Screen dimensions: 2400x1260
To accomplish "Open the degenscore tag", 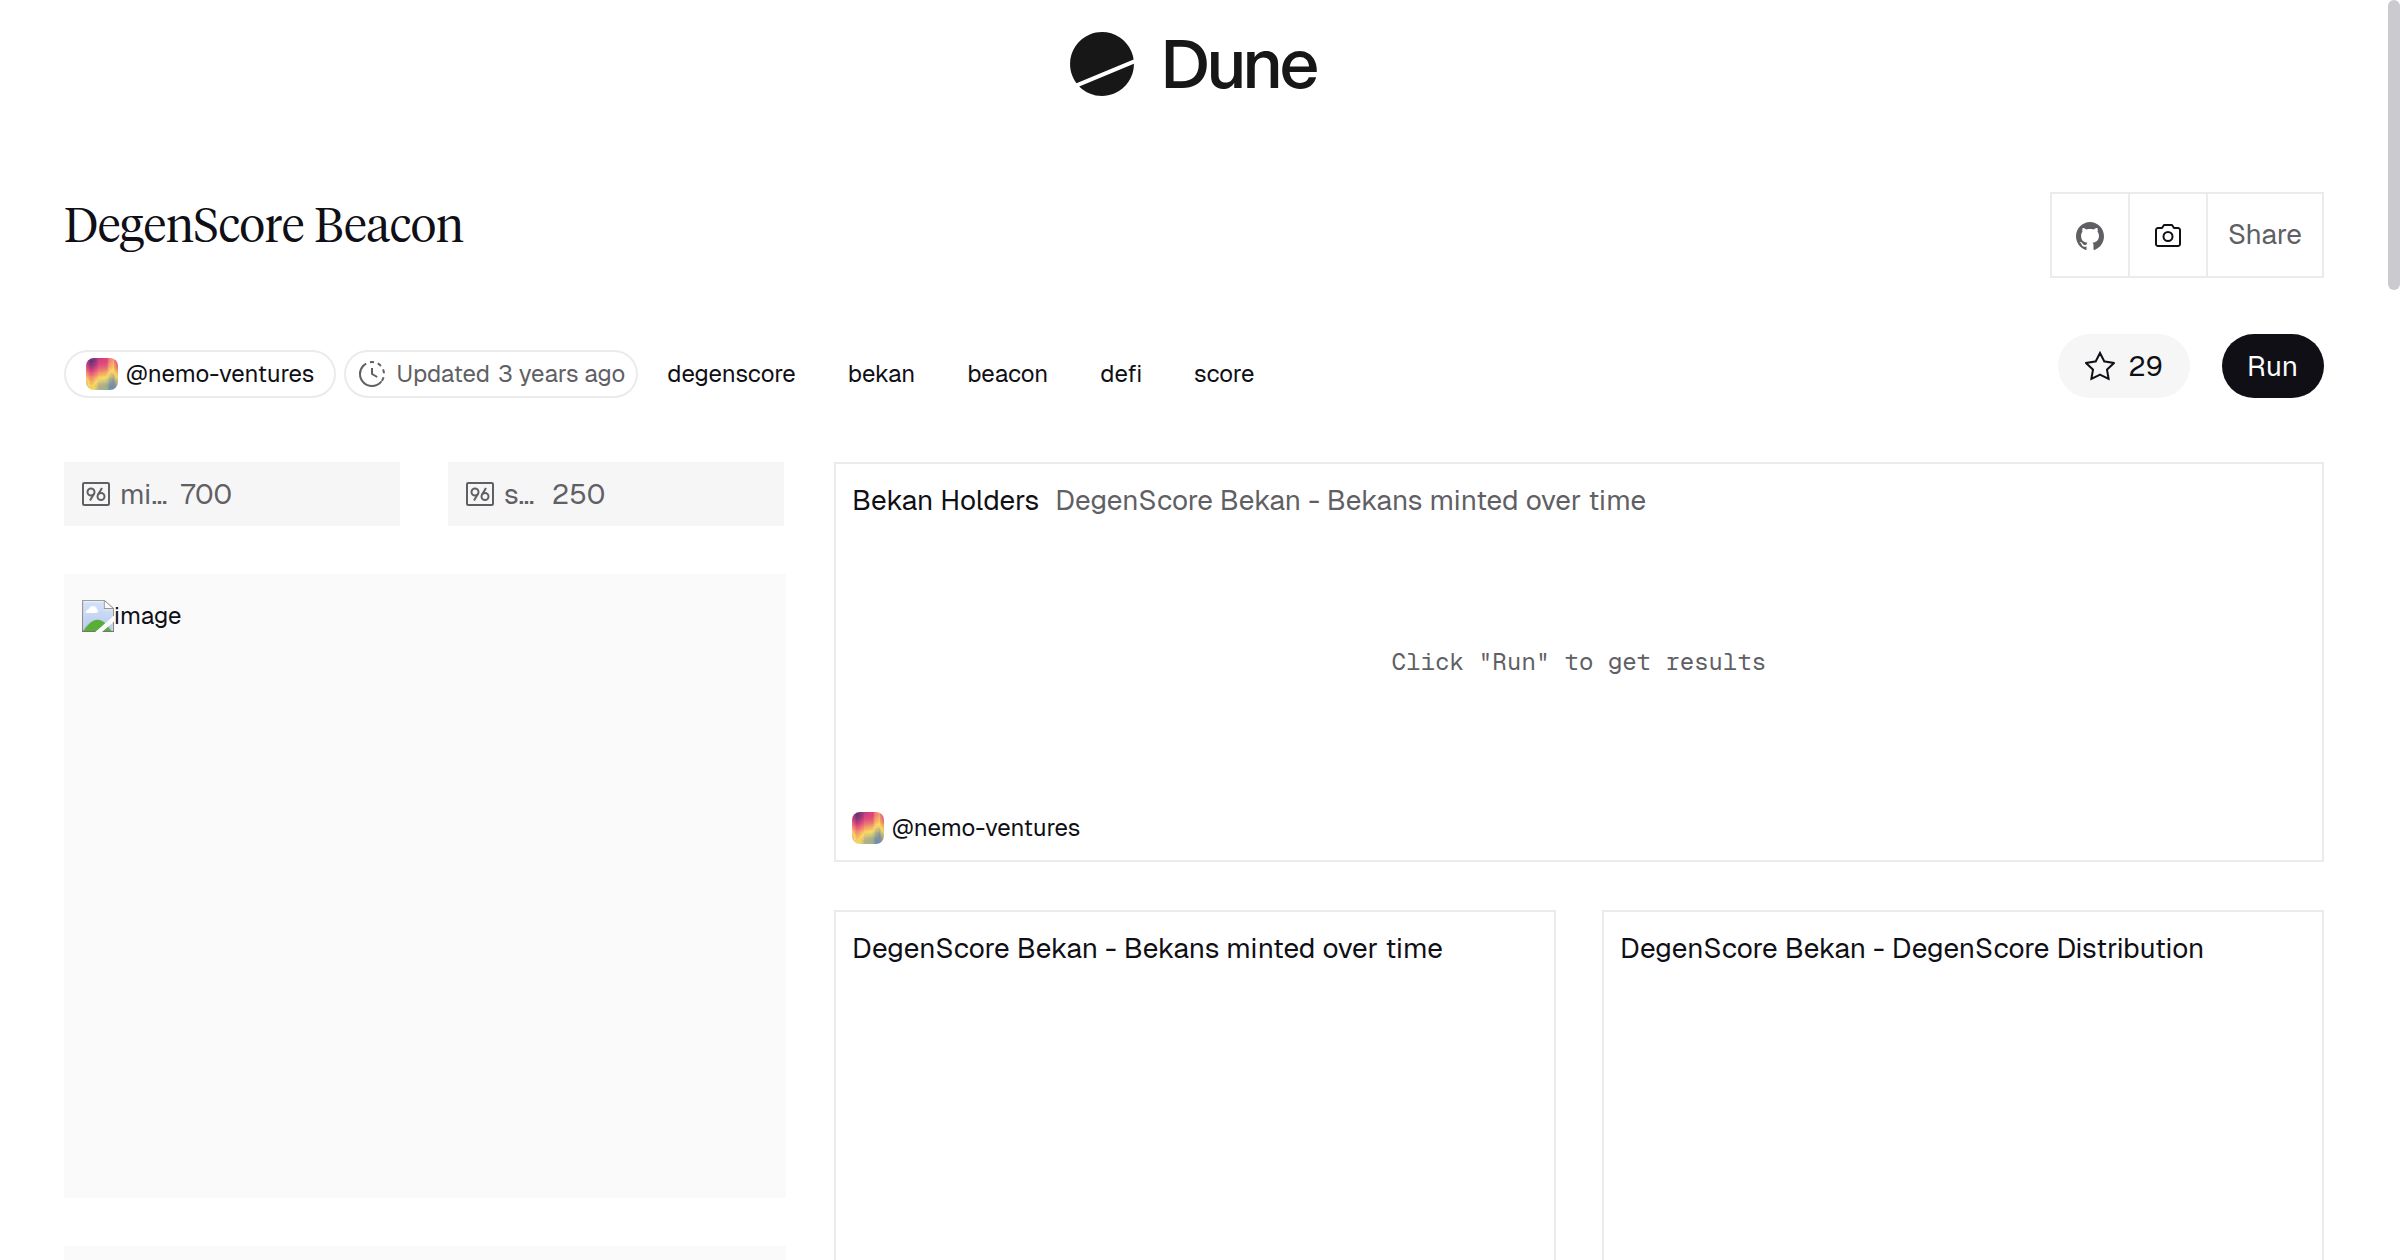I will coord(731,373).
